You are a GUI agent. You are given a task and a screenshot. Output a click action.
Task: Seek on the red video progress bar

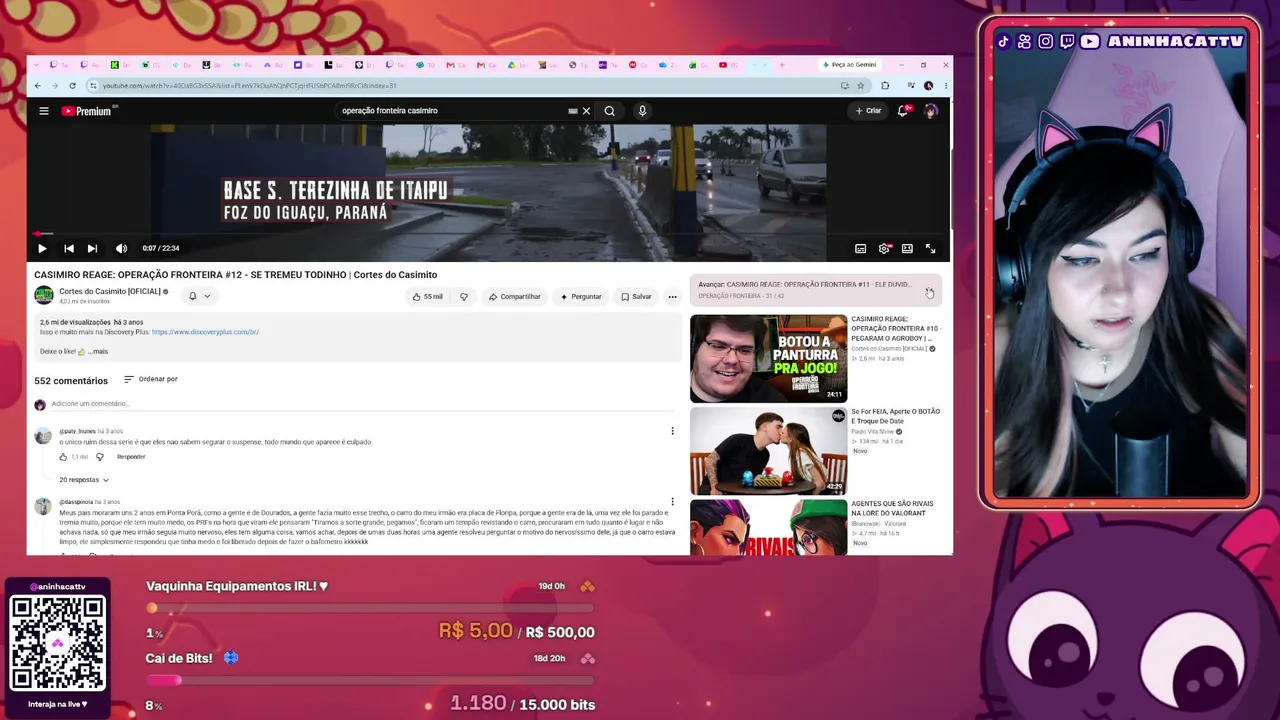pos(488,234)
